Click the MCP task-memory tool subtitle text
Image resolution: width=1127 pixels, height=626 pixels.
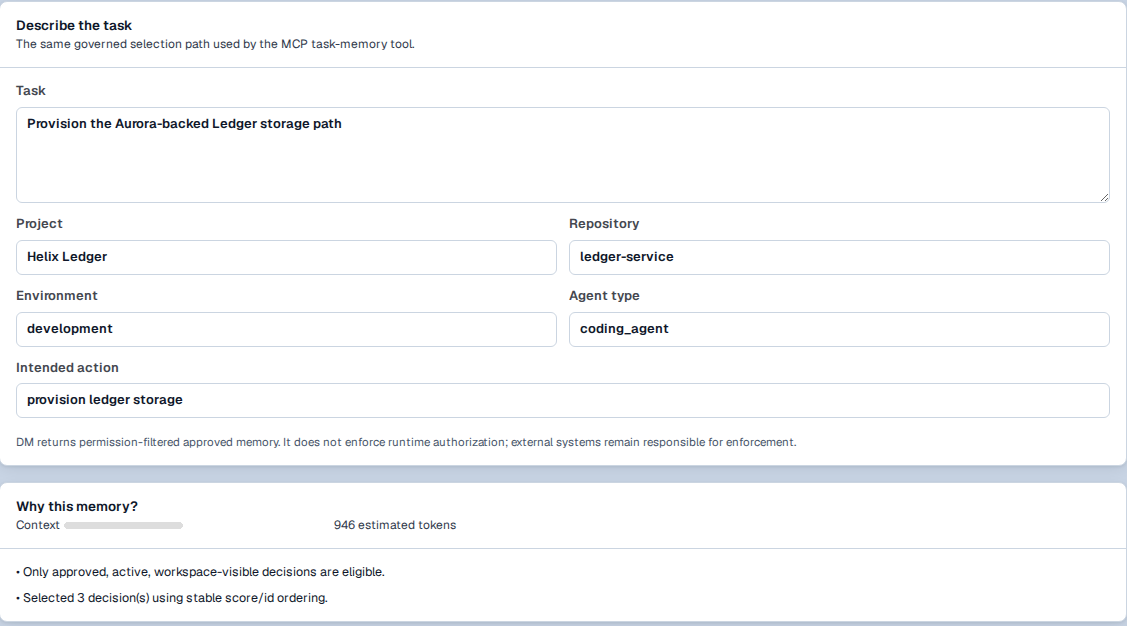tap(216, 44)
